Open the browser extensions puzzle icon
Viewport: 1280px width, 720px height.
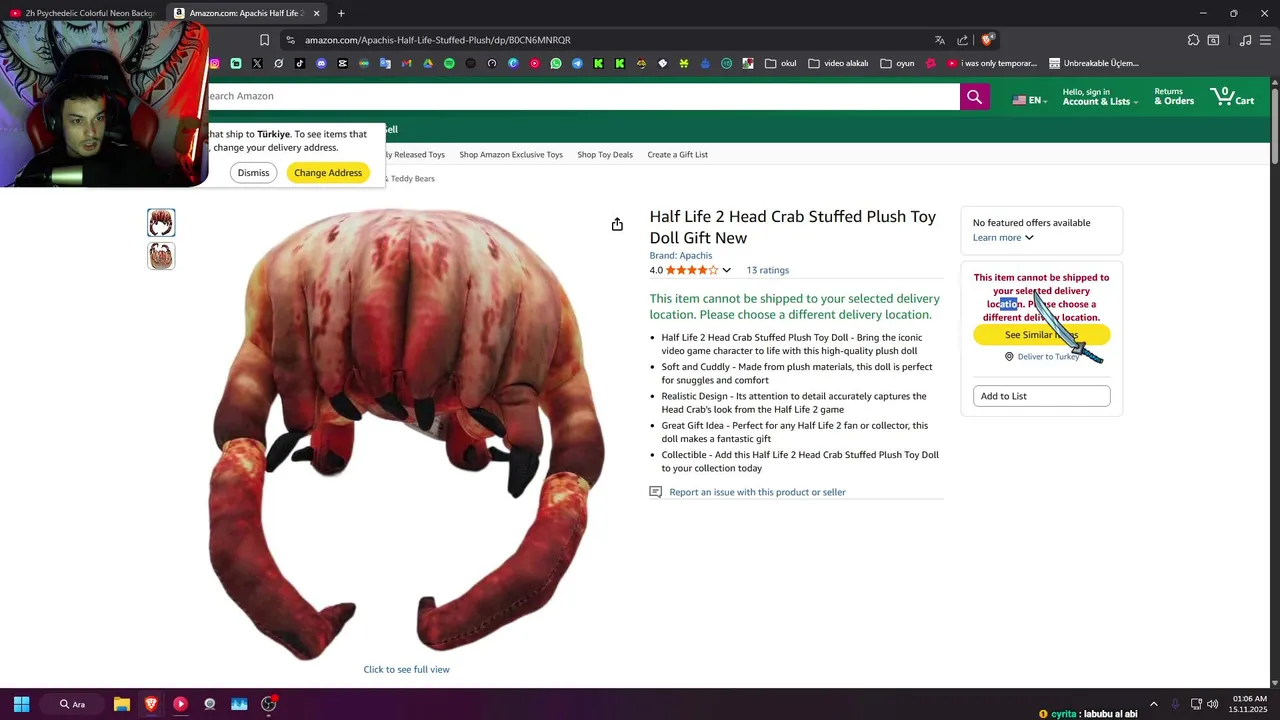(1193, 40)
